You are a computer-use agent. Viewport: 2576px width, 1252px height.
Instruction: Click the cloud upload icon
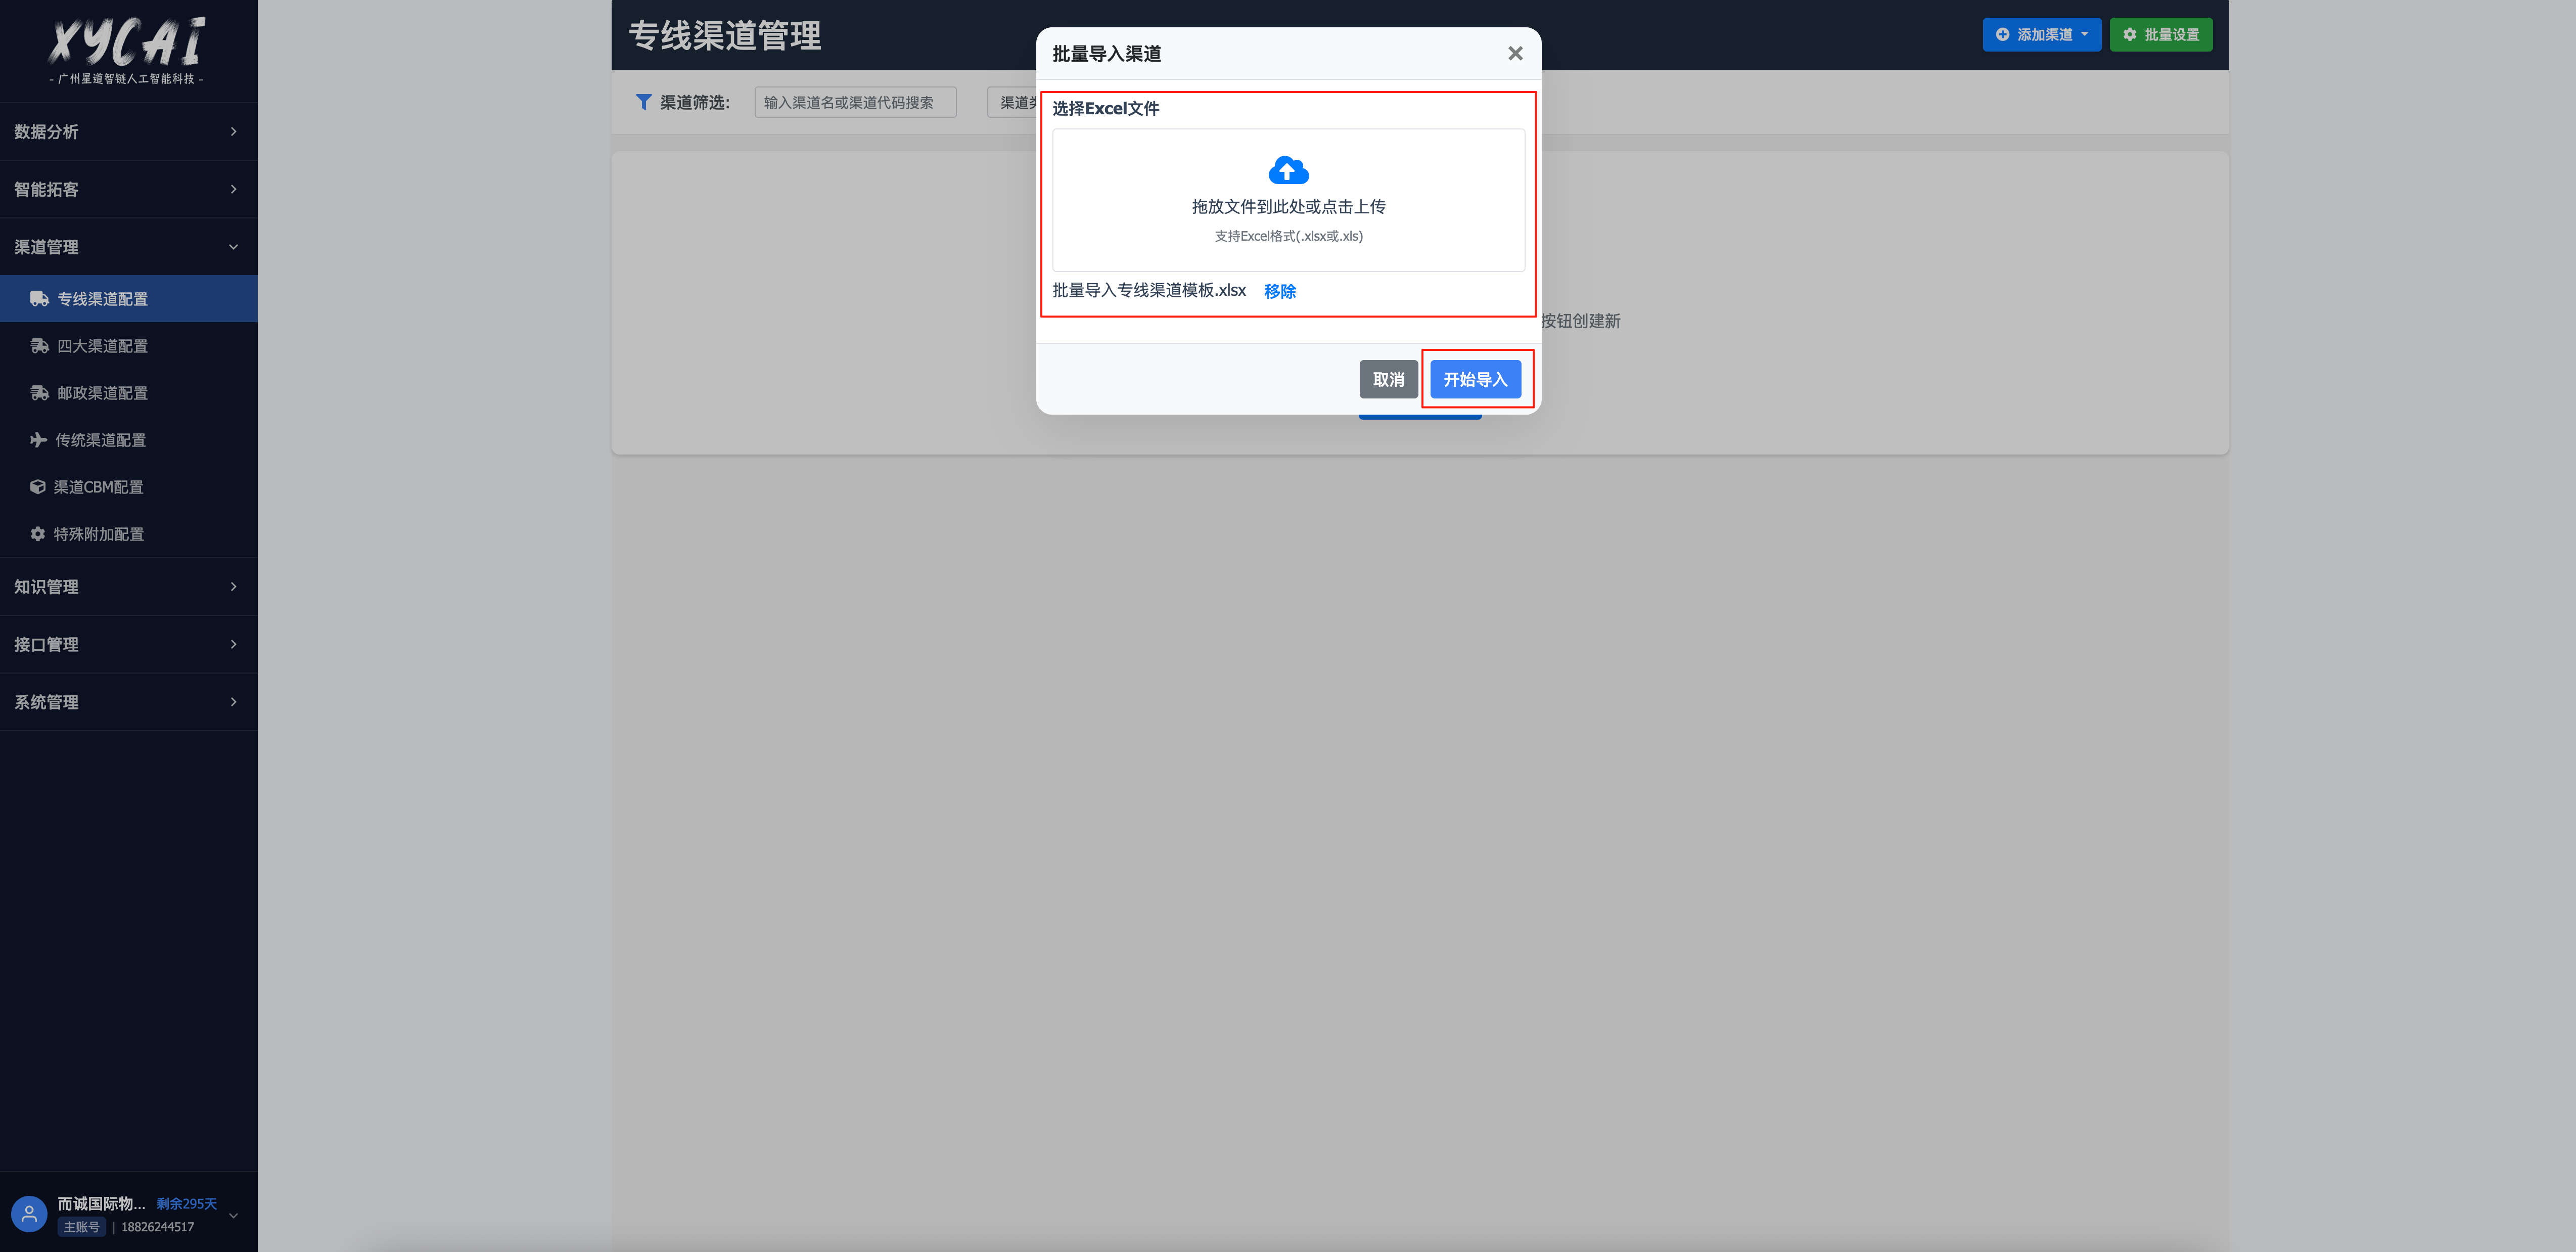pyautogui.click(x=1288, y=171)
